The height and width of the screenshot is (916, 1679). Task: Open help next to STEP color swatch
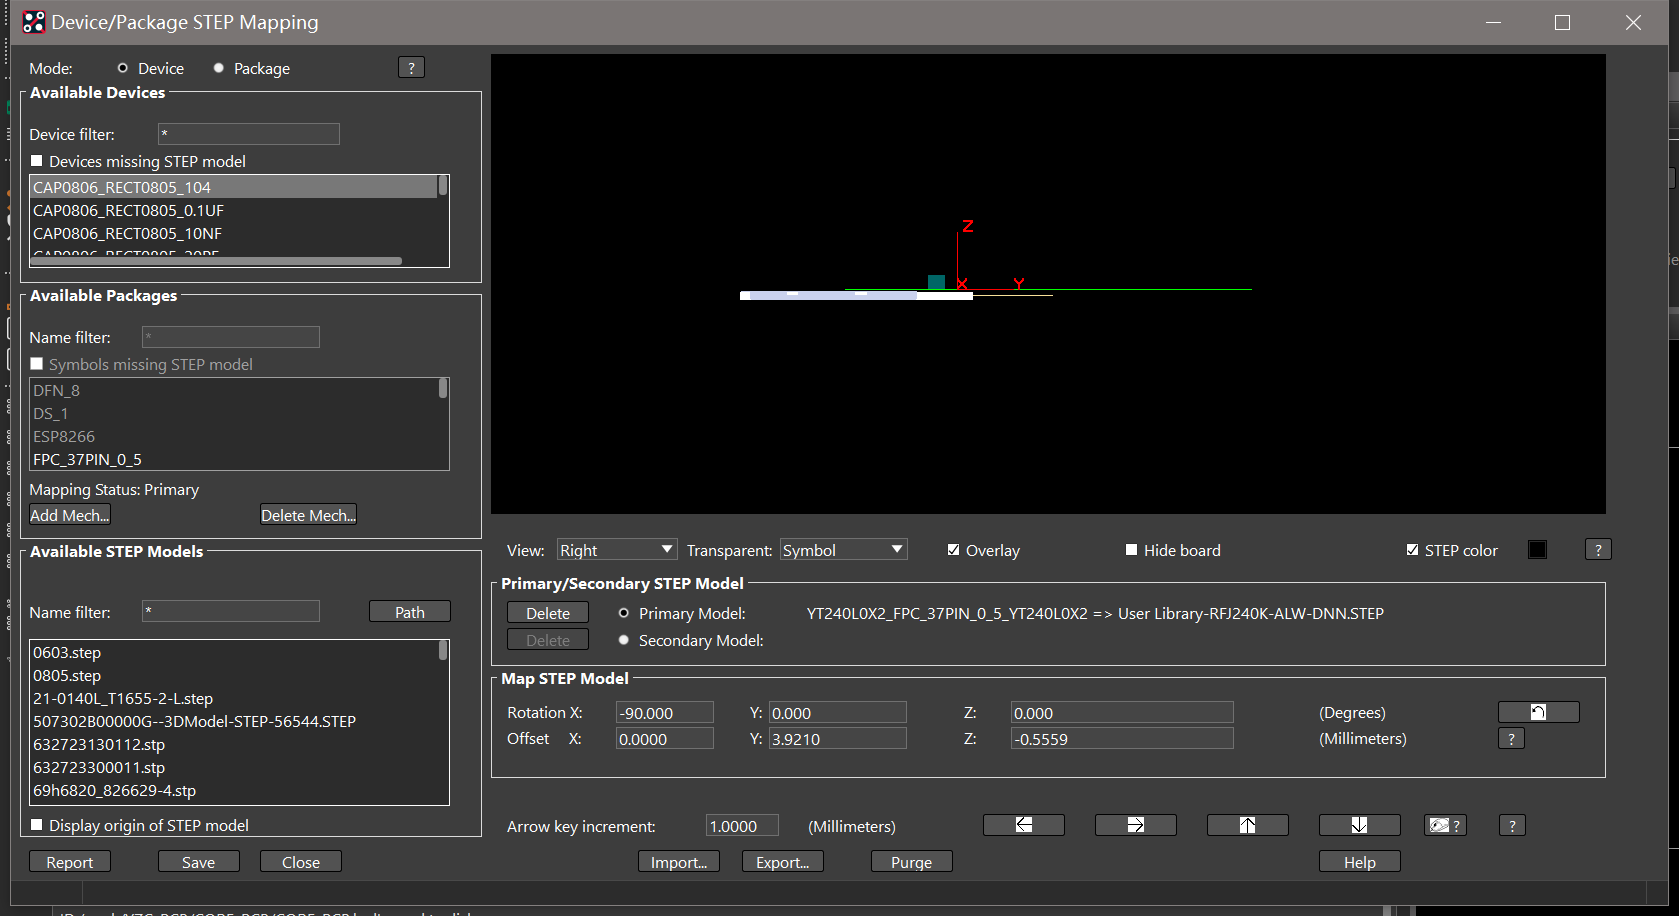tap(1598, 550)
